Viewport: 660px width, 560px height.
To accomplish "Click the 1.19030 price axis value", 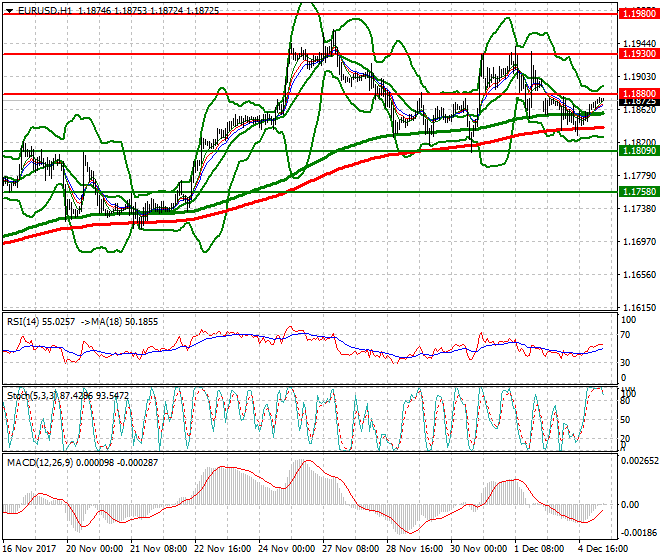I will (x=639, y=77).
